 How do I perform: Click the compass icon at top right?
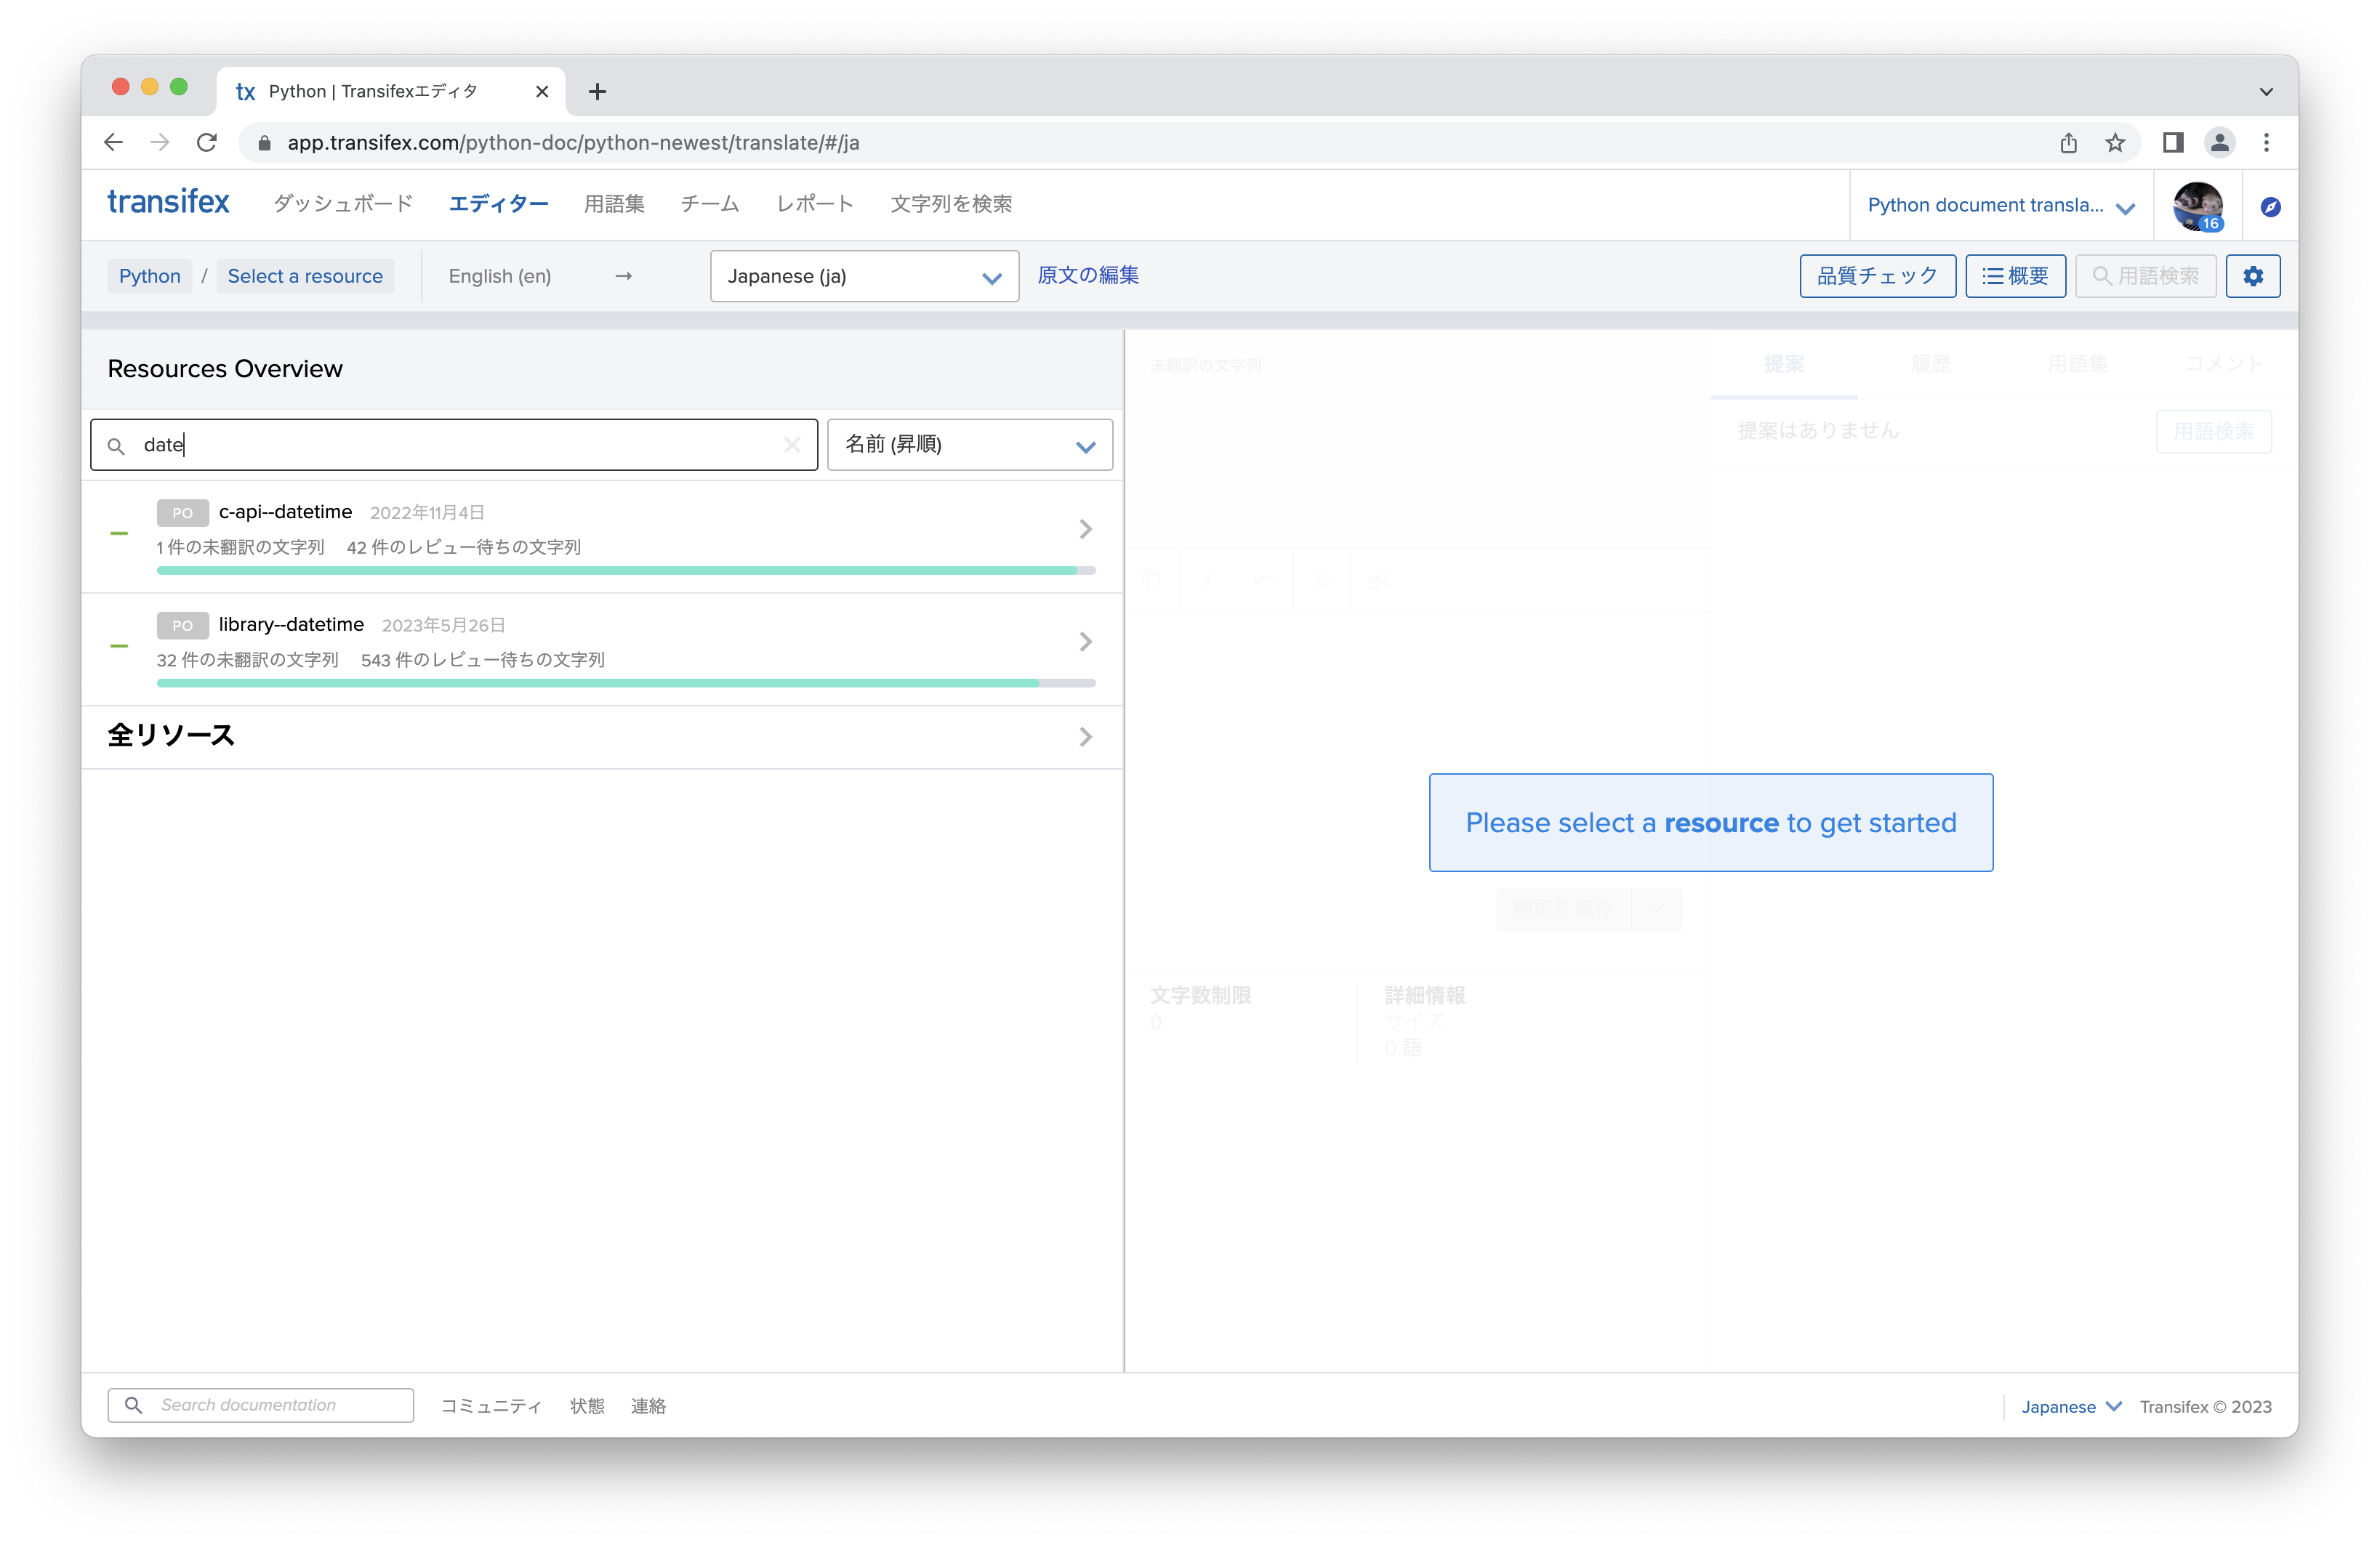click(2270, 207)
